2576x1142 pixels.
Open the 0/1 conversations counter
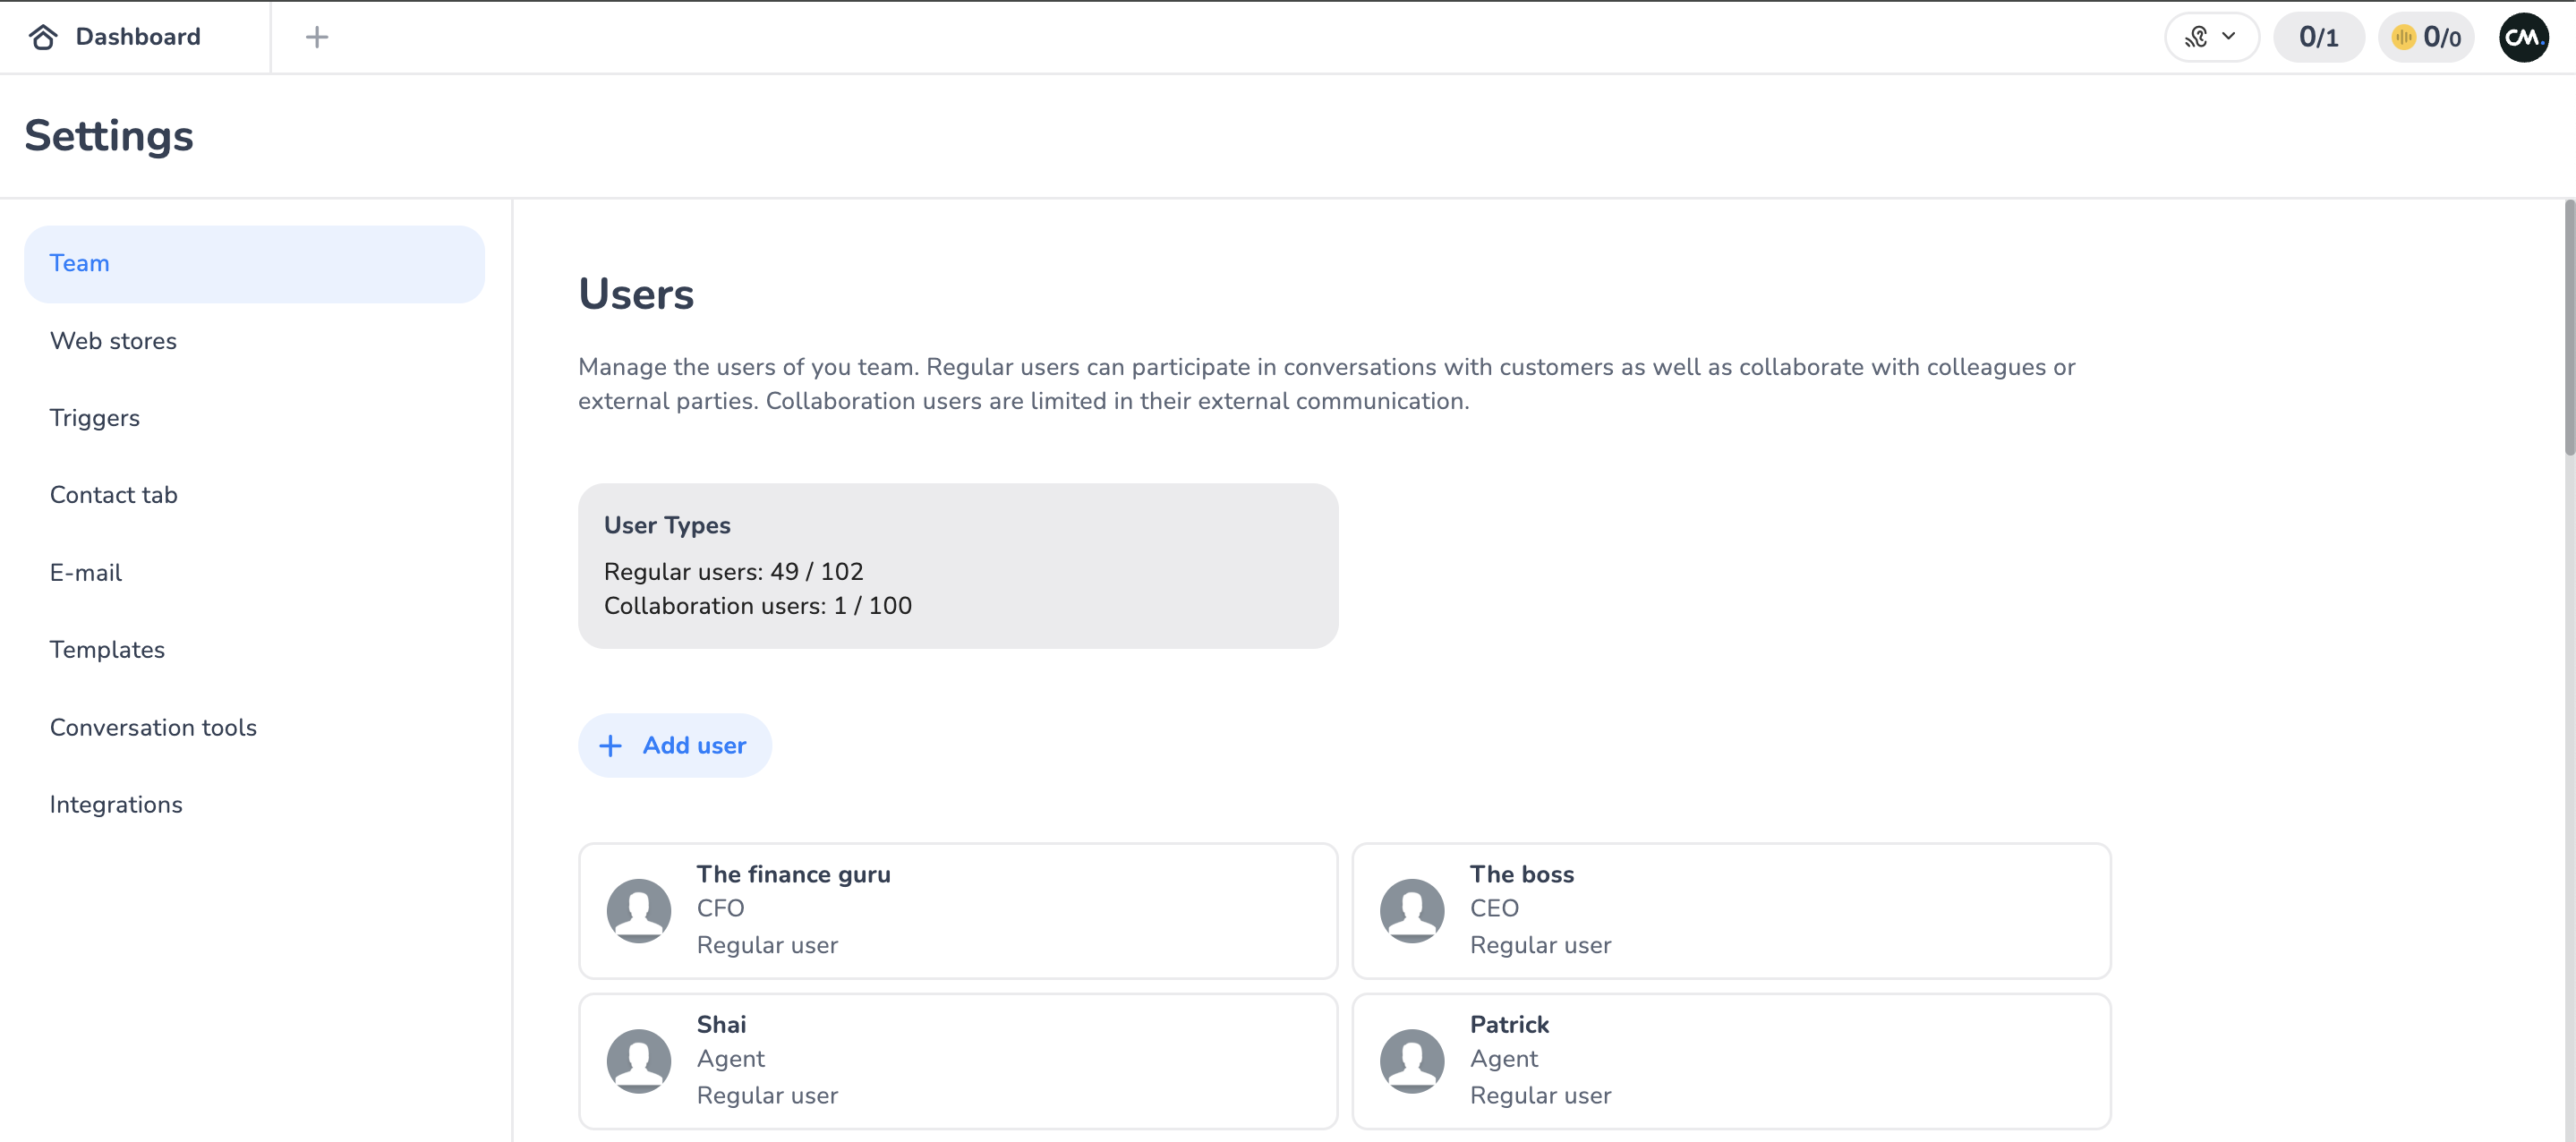[x=2317, y=37]
